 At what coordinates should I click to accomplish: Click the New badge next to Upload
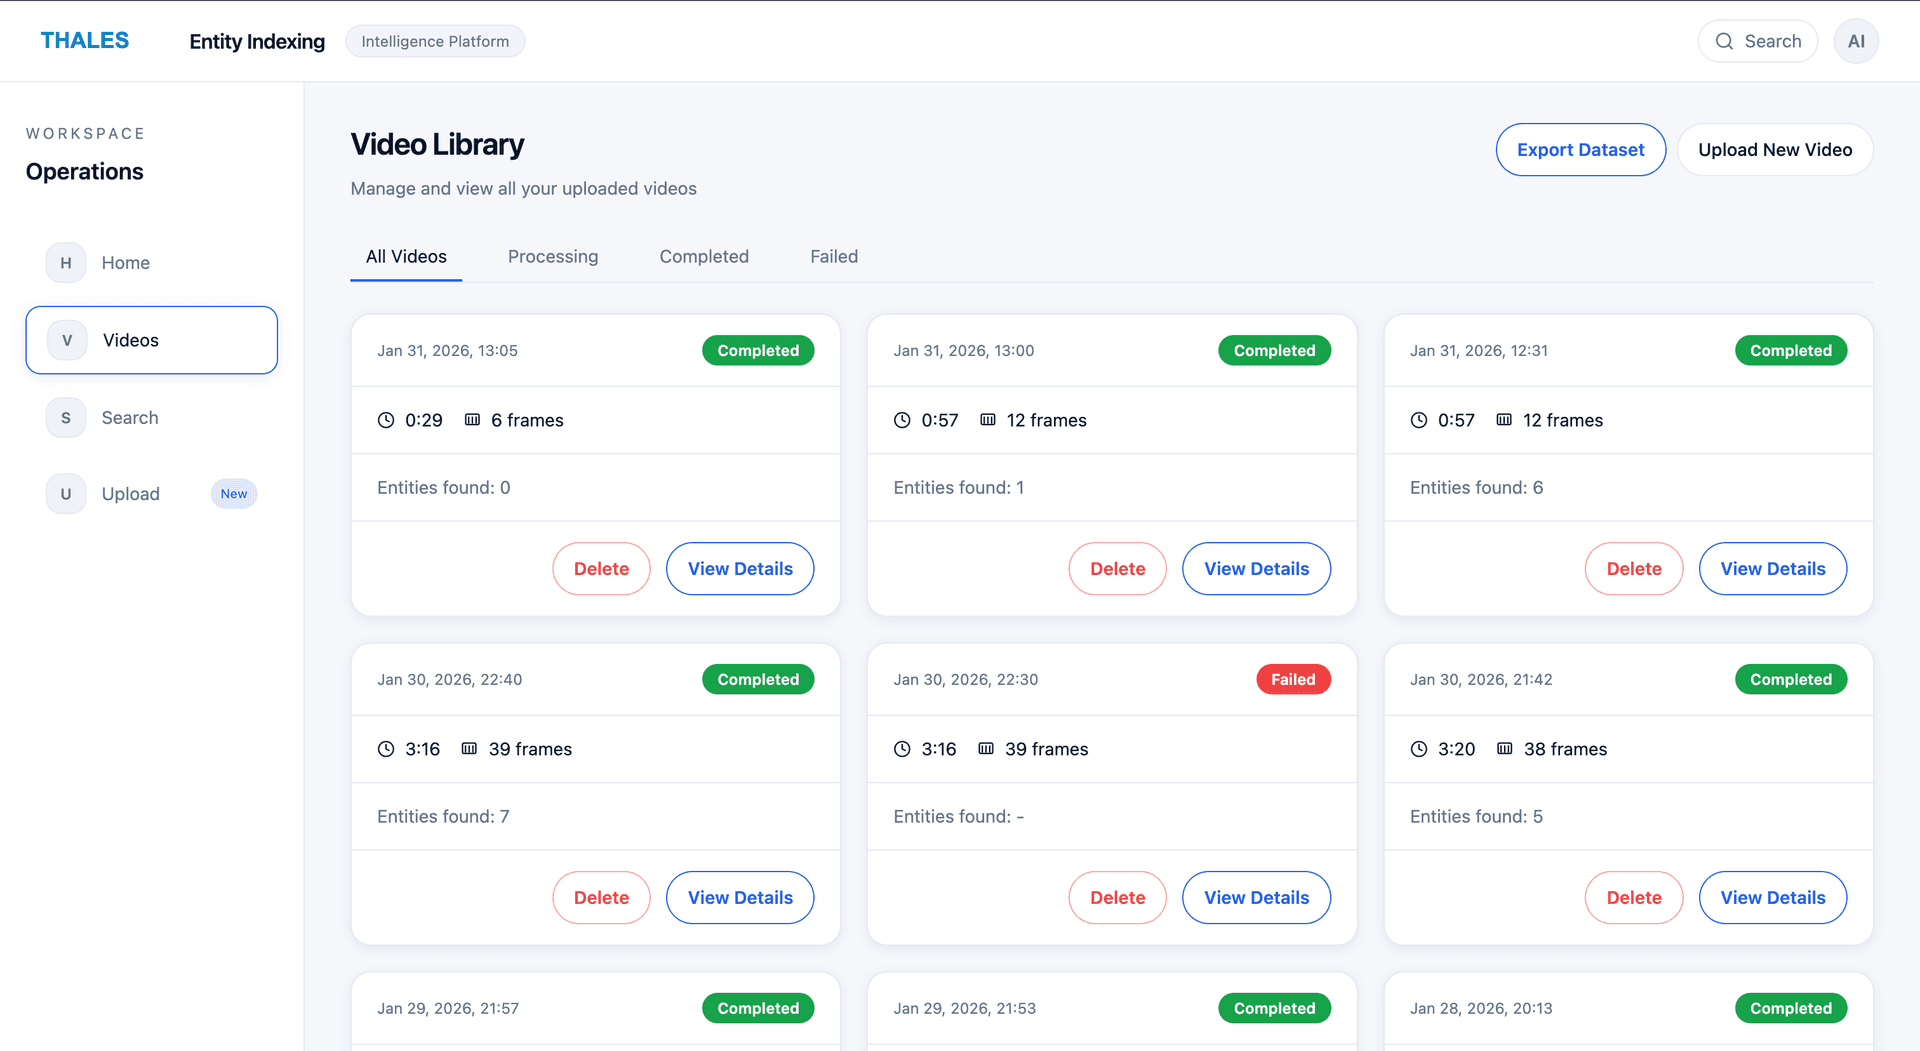coord(234,493)
